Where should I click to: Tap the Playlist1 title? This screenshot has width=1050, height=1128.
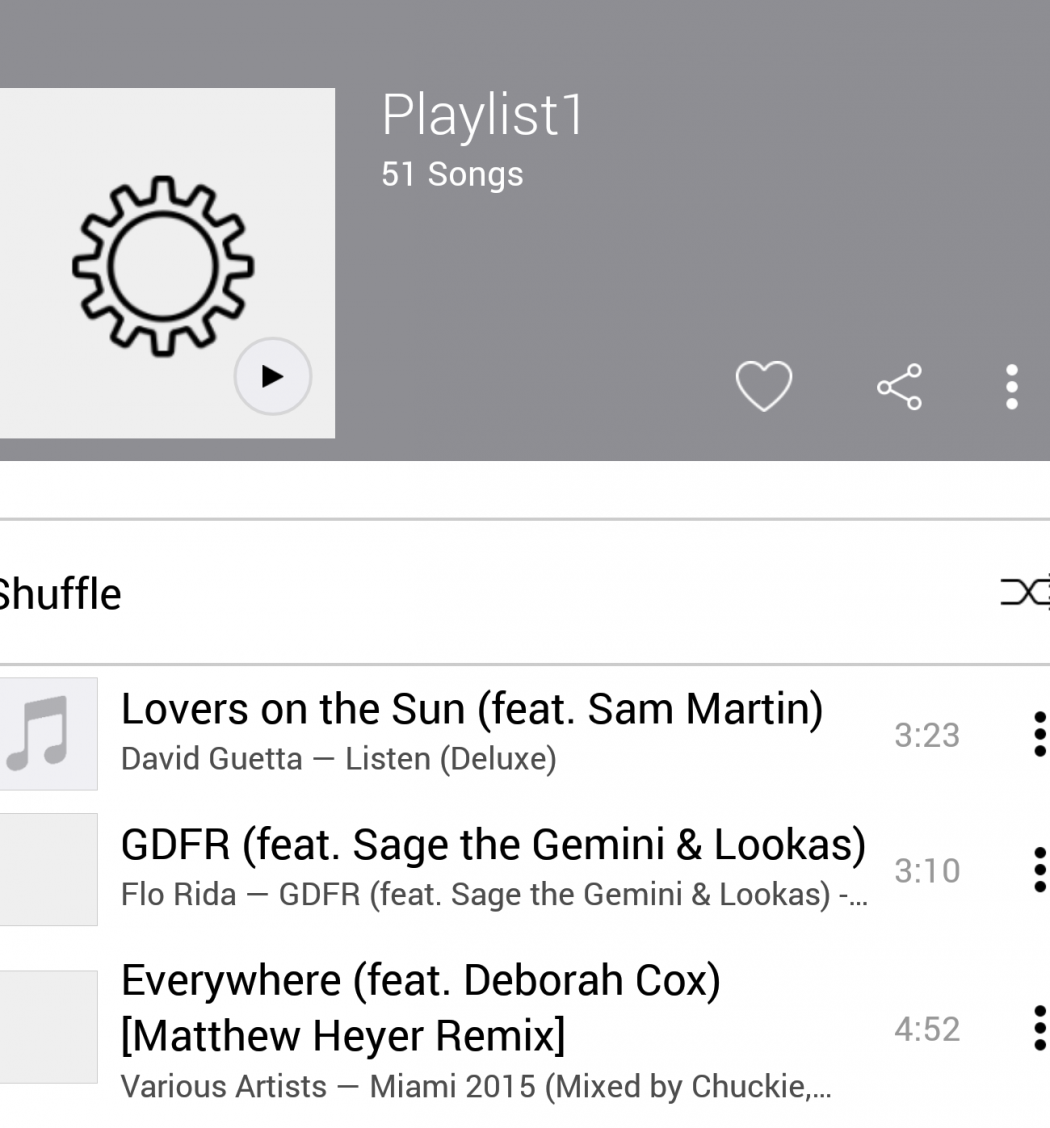pos(482,115)
